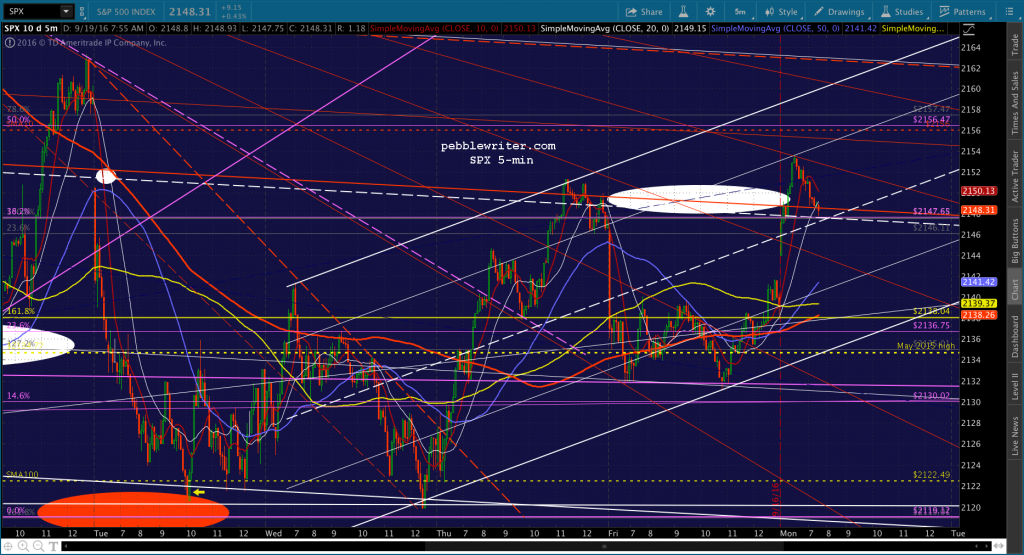Click the red 2150.13 price bubble on axis
The image size is (1024, 555).
point(978,191)
